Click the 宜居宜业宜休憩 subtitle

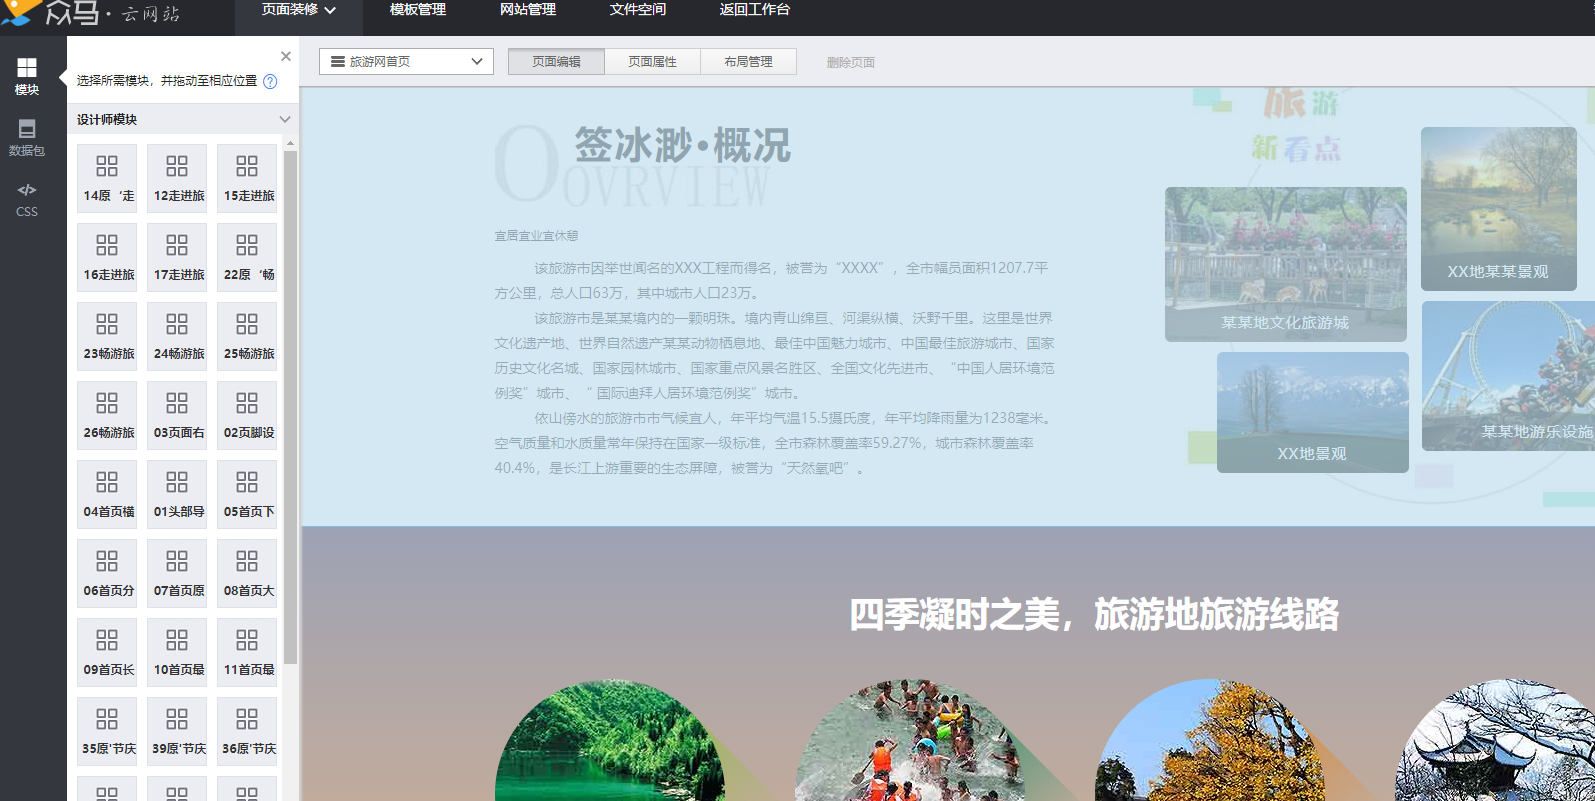click(x=536, y=236)
